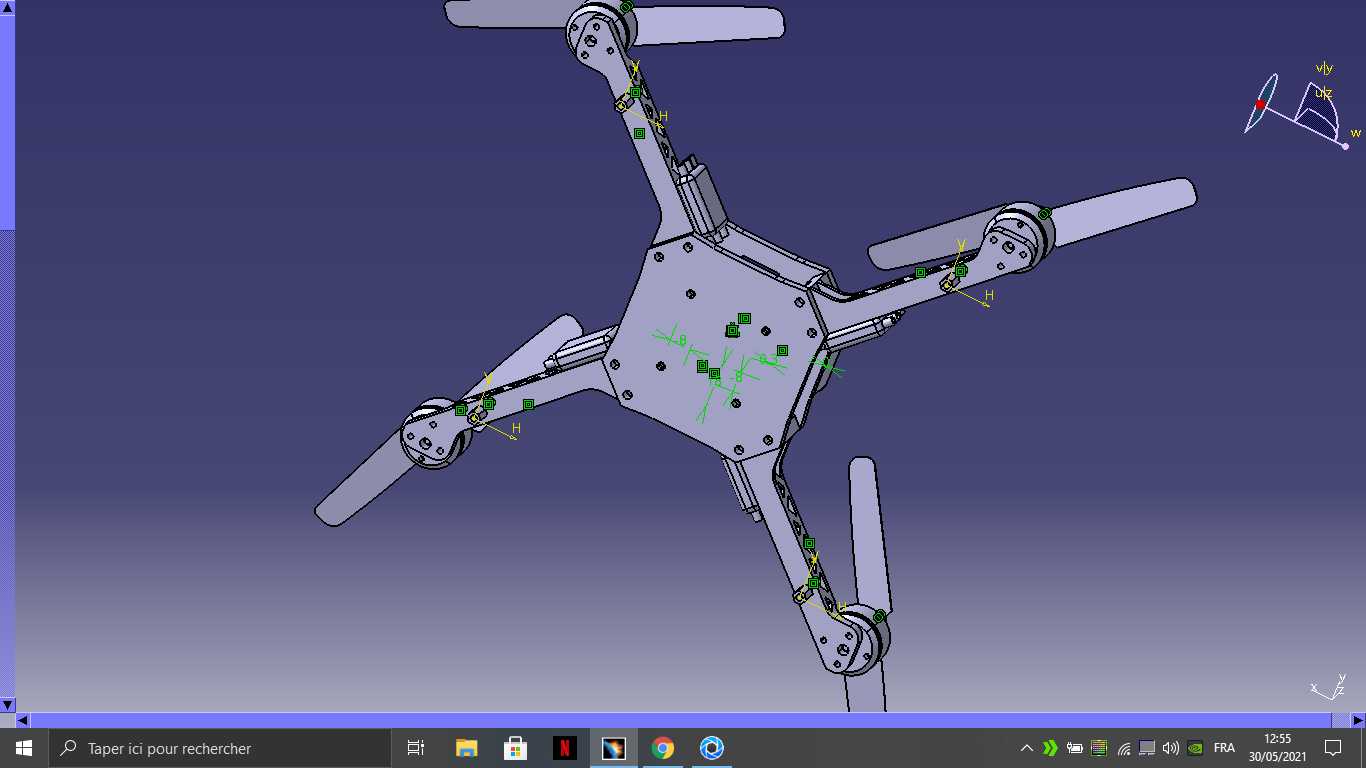Open File Explorer from the taskbar
Screen dimensions: 1366x768
click(467, 748)
